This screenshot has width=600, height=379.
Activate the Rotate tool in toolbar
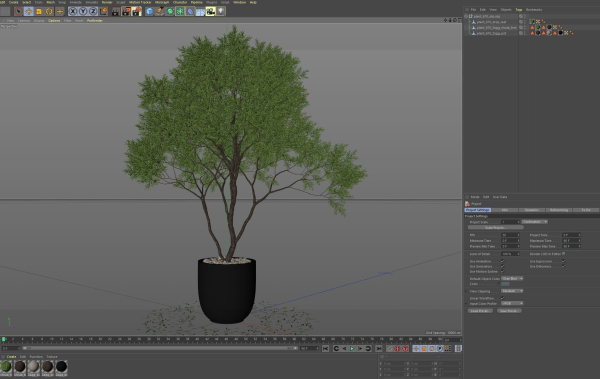coord(49,11)
